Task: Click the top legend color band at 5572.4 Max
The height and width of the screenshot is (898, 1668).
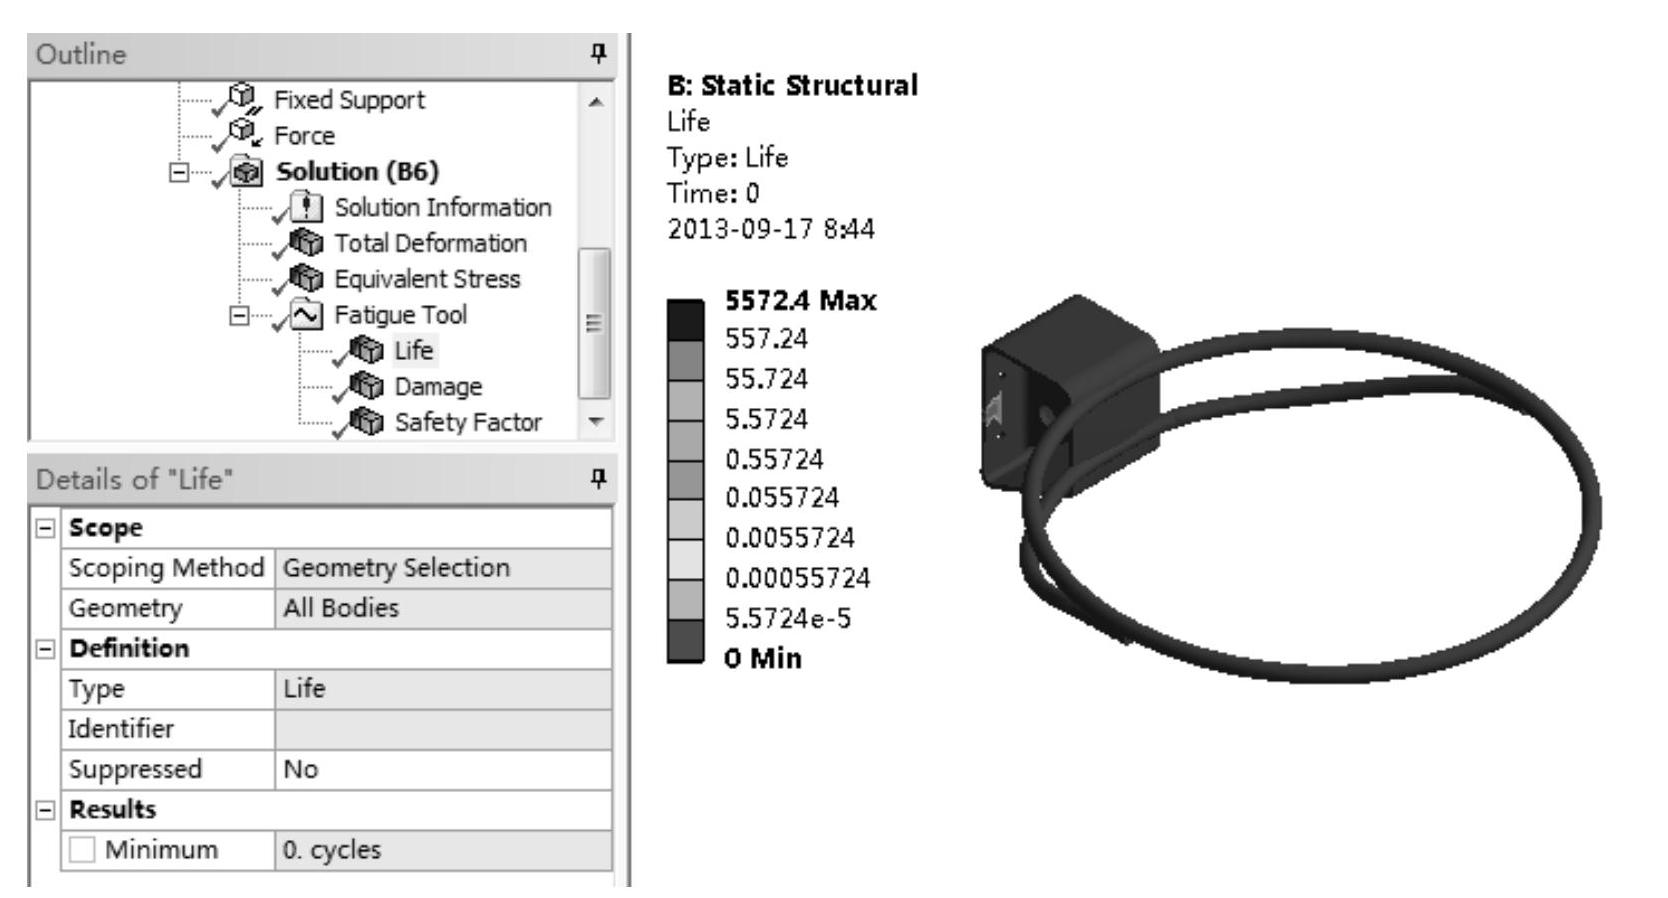Action: [685, 320]
